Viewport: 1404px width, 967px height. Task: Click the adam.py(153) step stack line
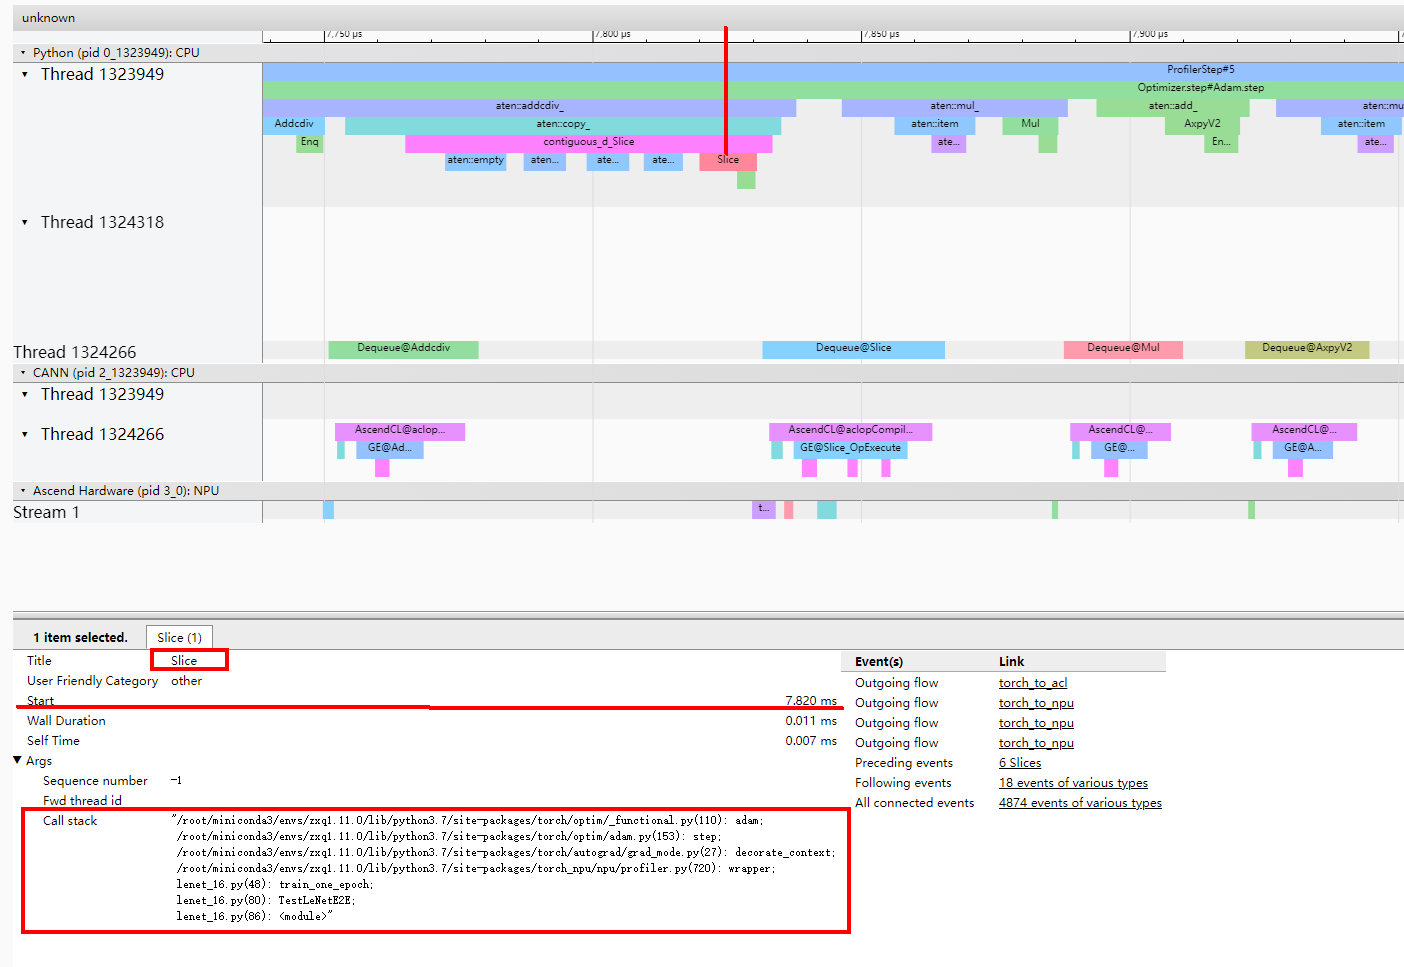coord(448,837)
